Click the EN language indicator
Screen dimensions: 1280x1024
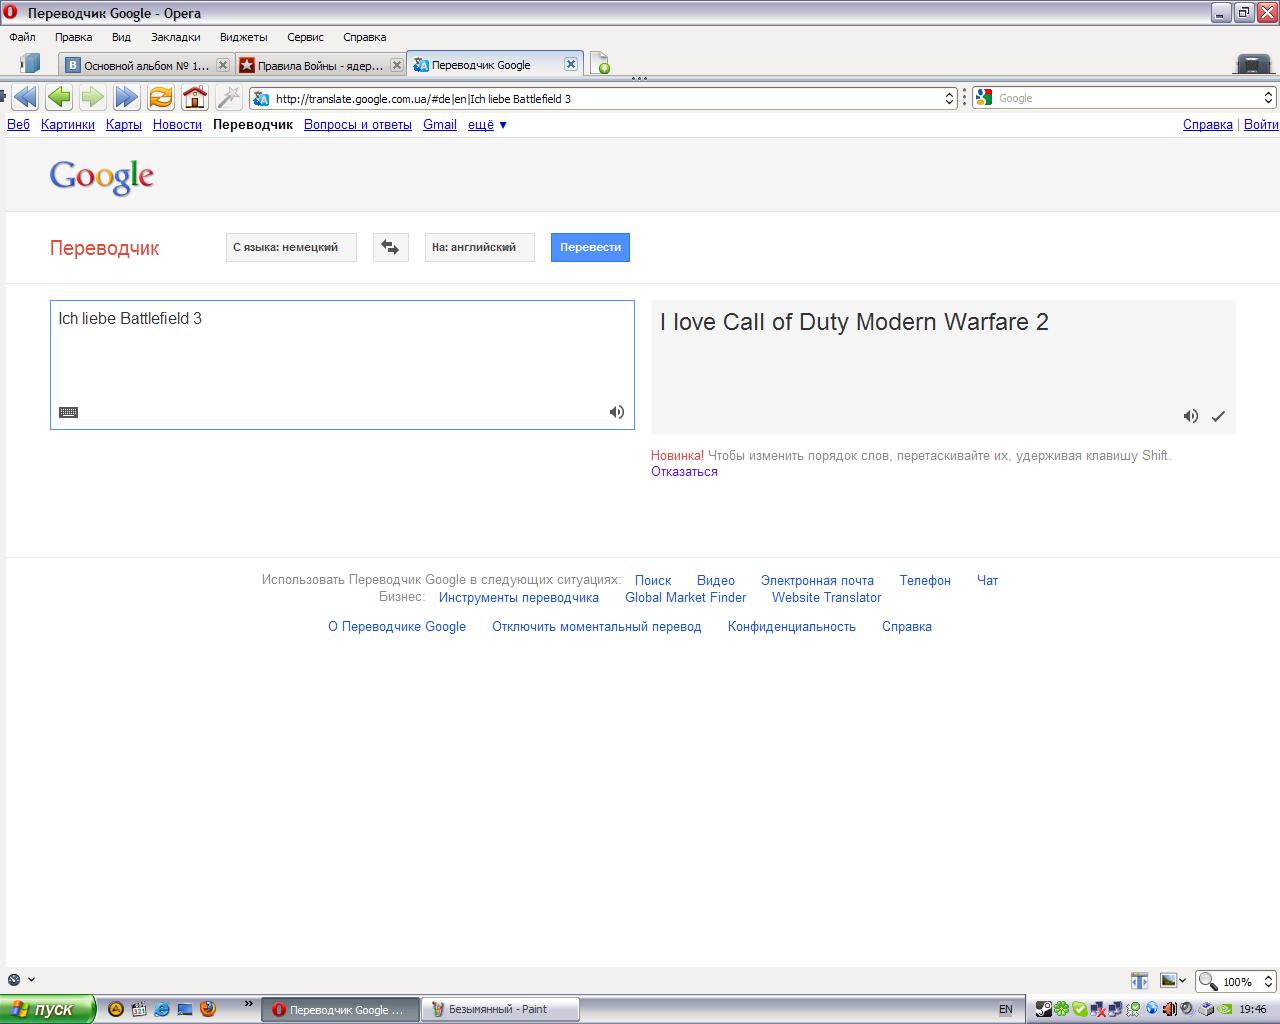coord(1005,1009)
